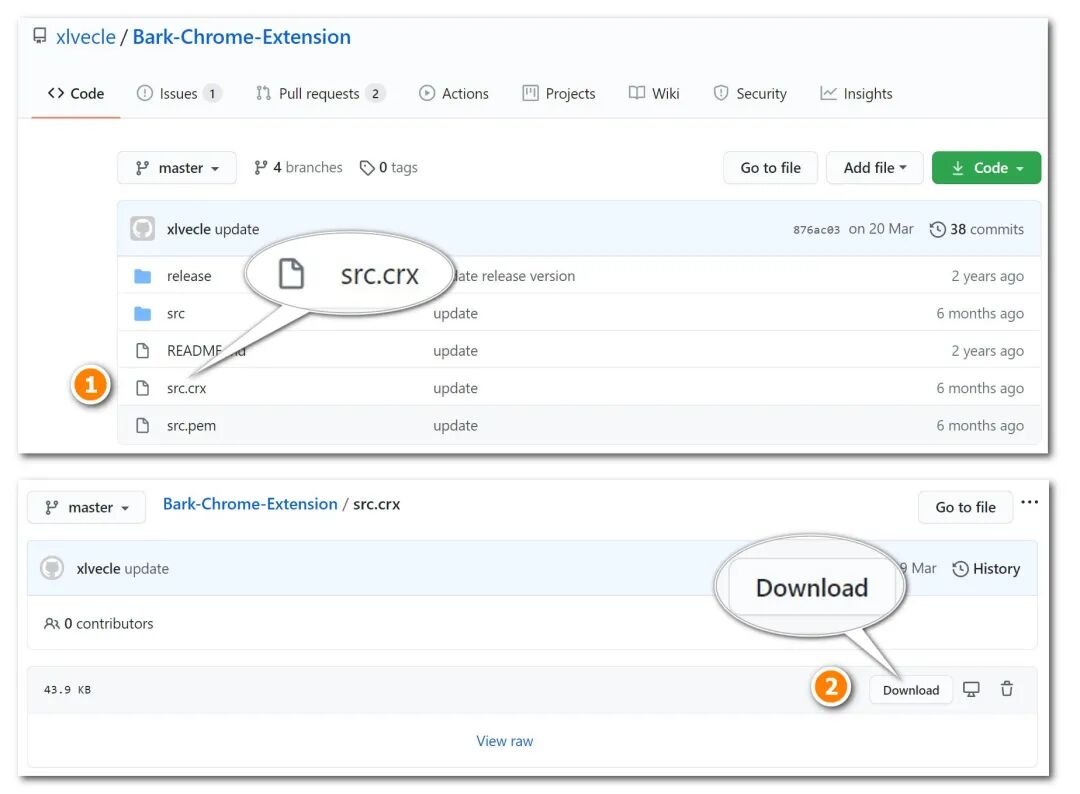The height and width of the screenshot is (794, 1080).
Task: Open the src folder
Action: click(176, 313)
